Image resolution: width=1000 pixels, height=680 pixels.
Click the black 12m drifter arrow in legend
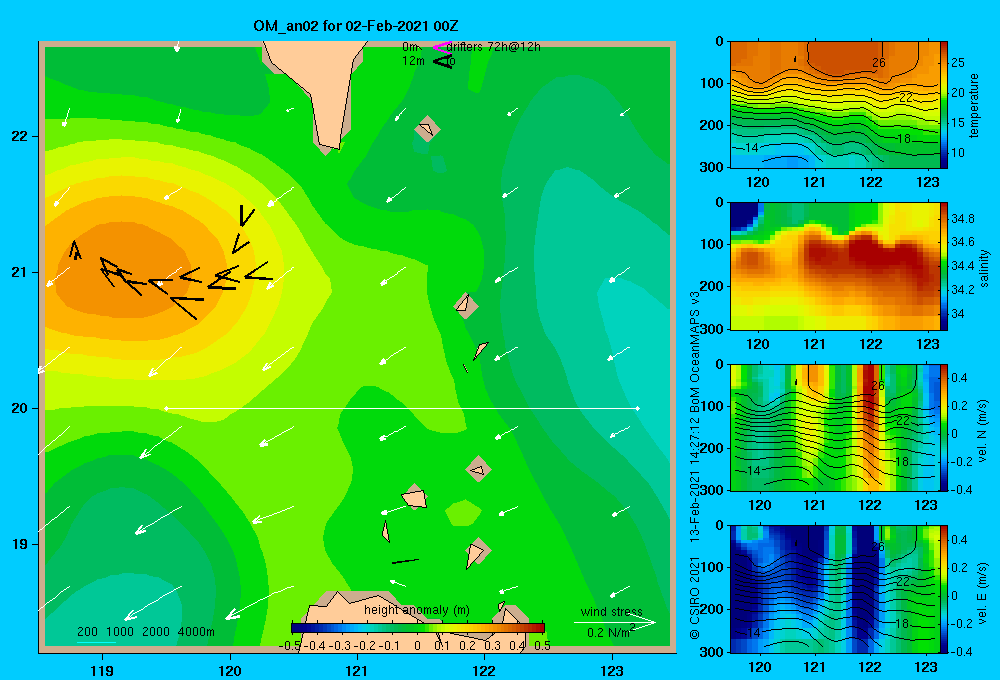[x=443, y=61]
